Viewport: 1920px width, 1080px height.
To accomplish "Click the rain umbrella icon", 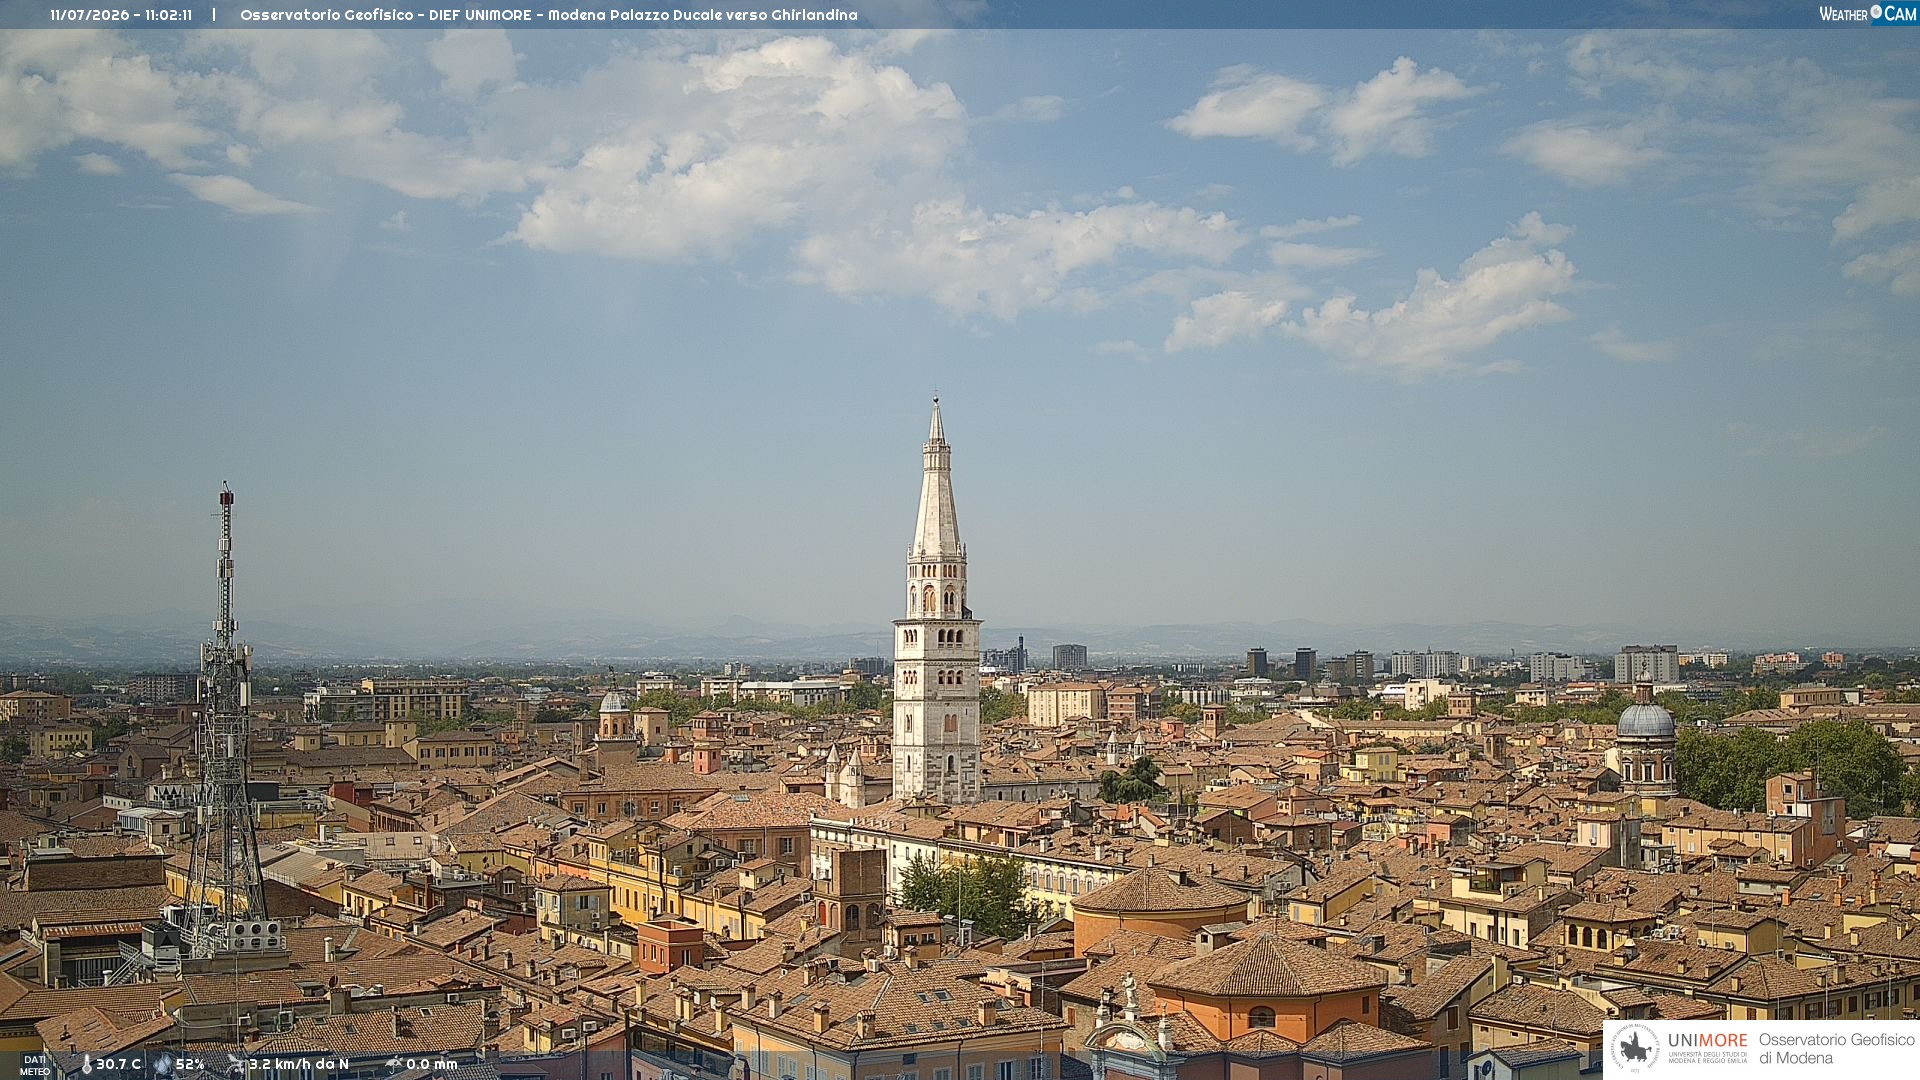I will coord(393,1065).
